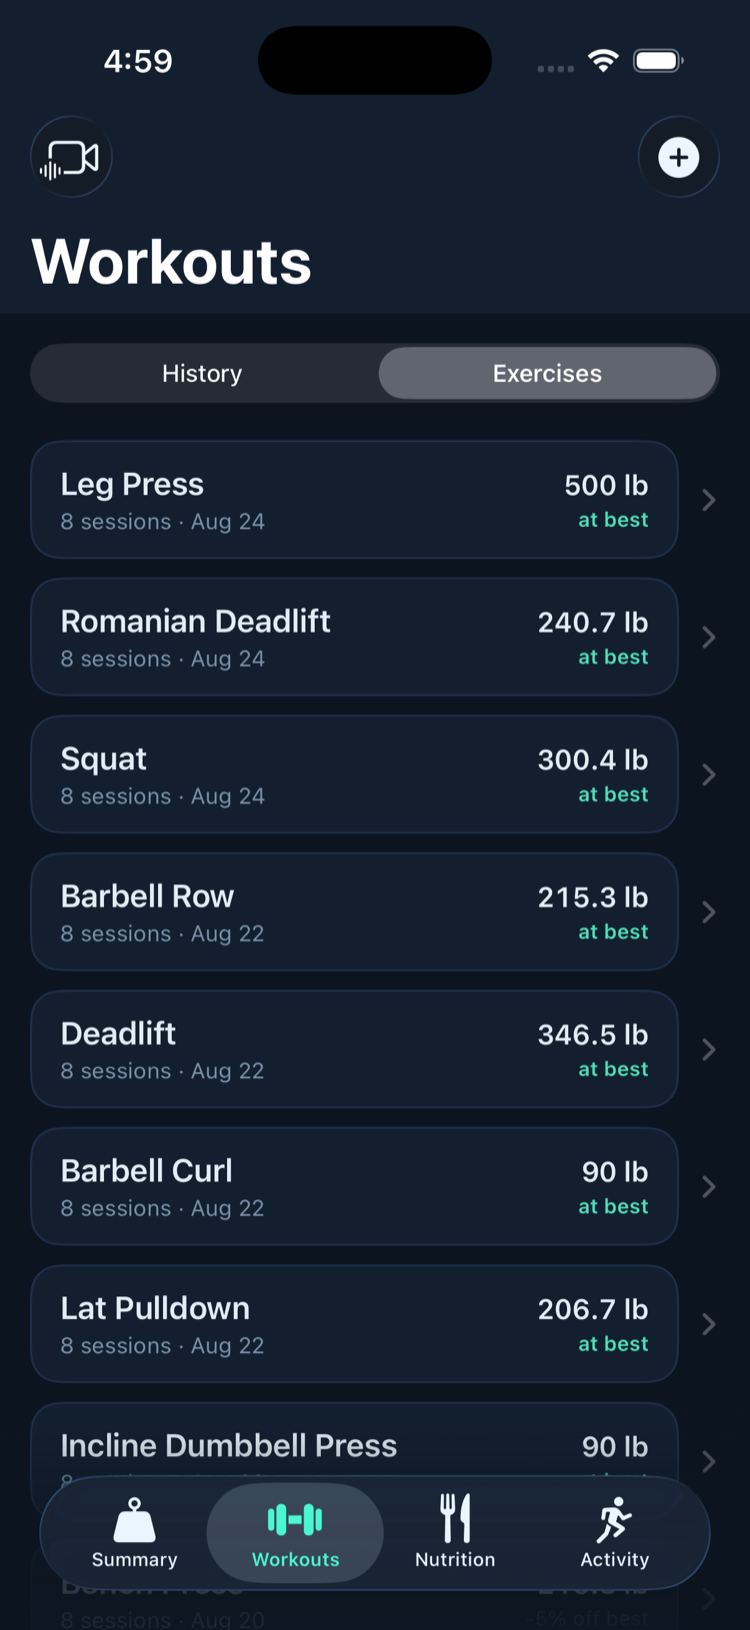750x1630 pixels.
Task: Open the Summary kettlebell tab icon
Action: (x=134, y=1520)
